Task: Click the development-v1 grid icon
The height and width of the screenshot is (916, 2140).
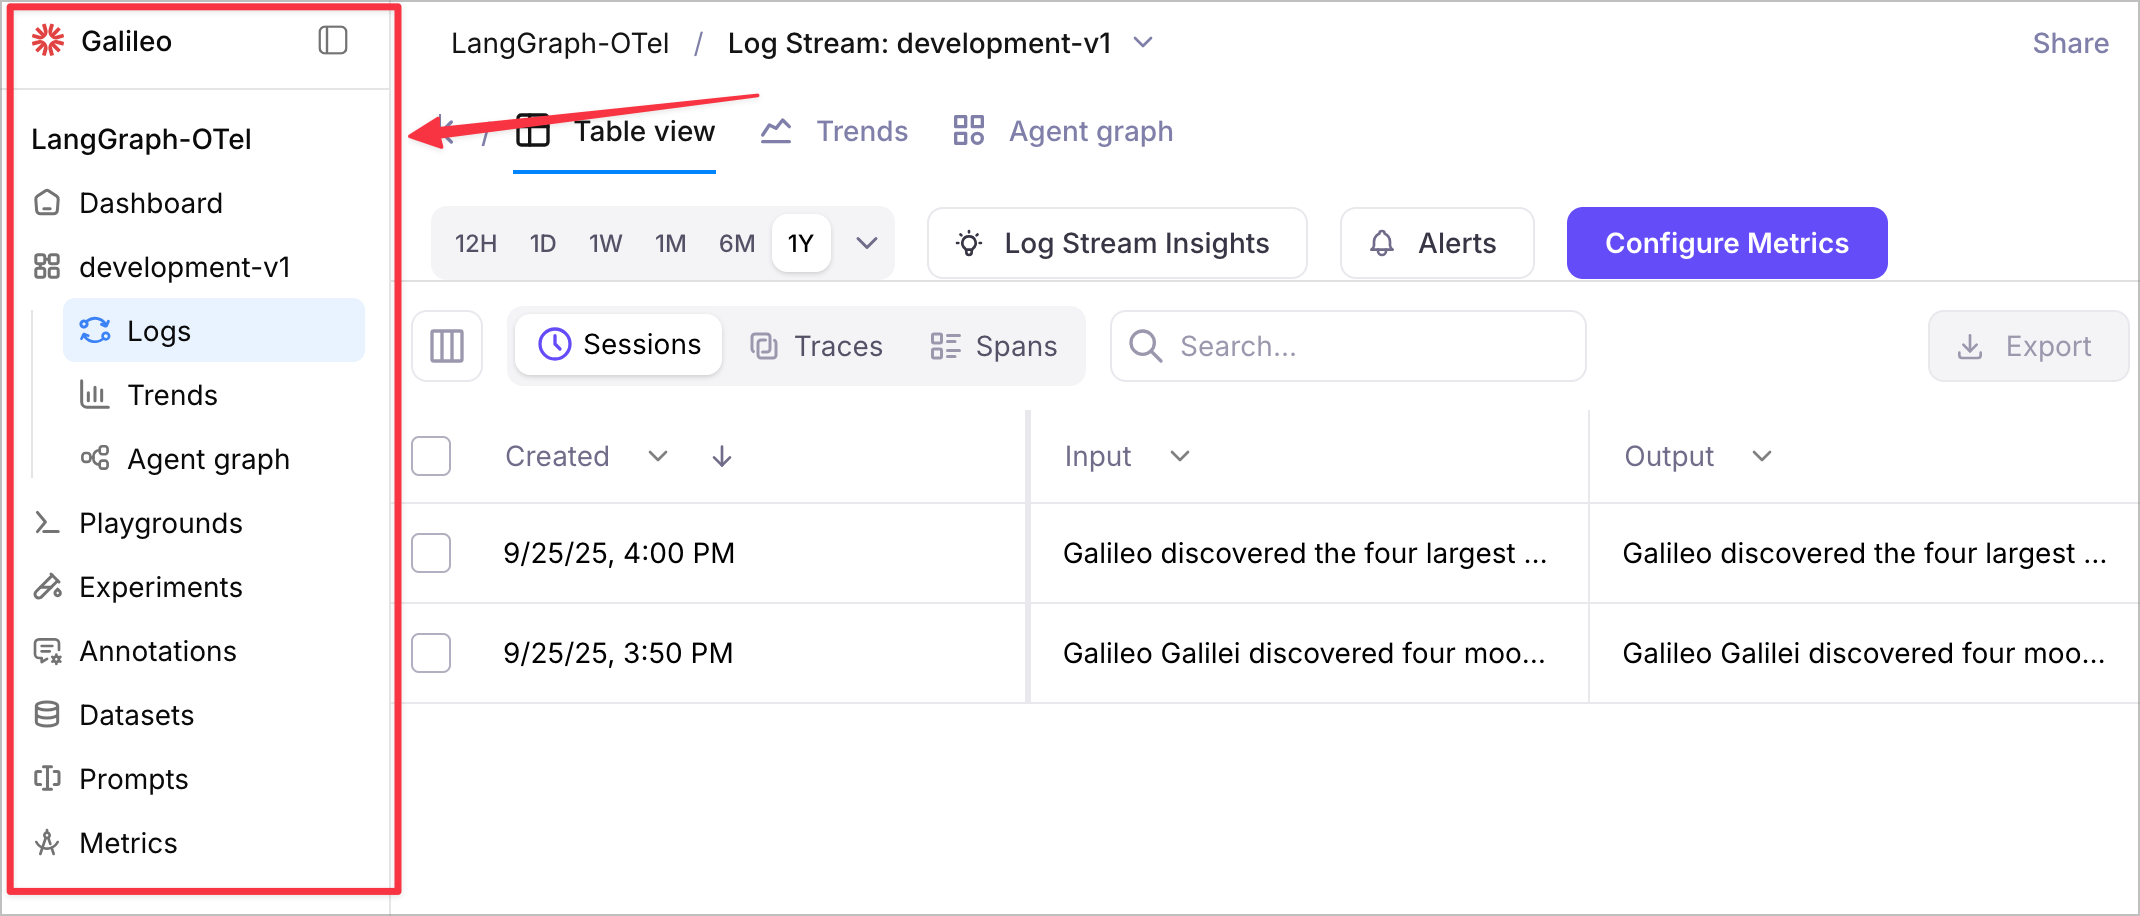Action: (x=47, y=267)
